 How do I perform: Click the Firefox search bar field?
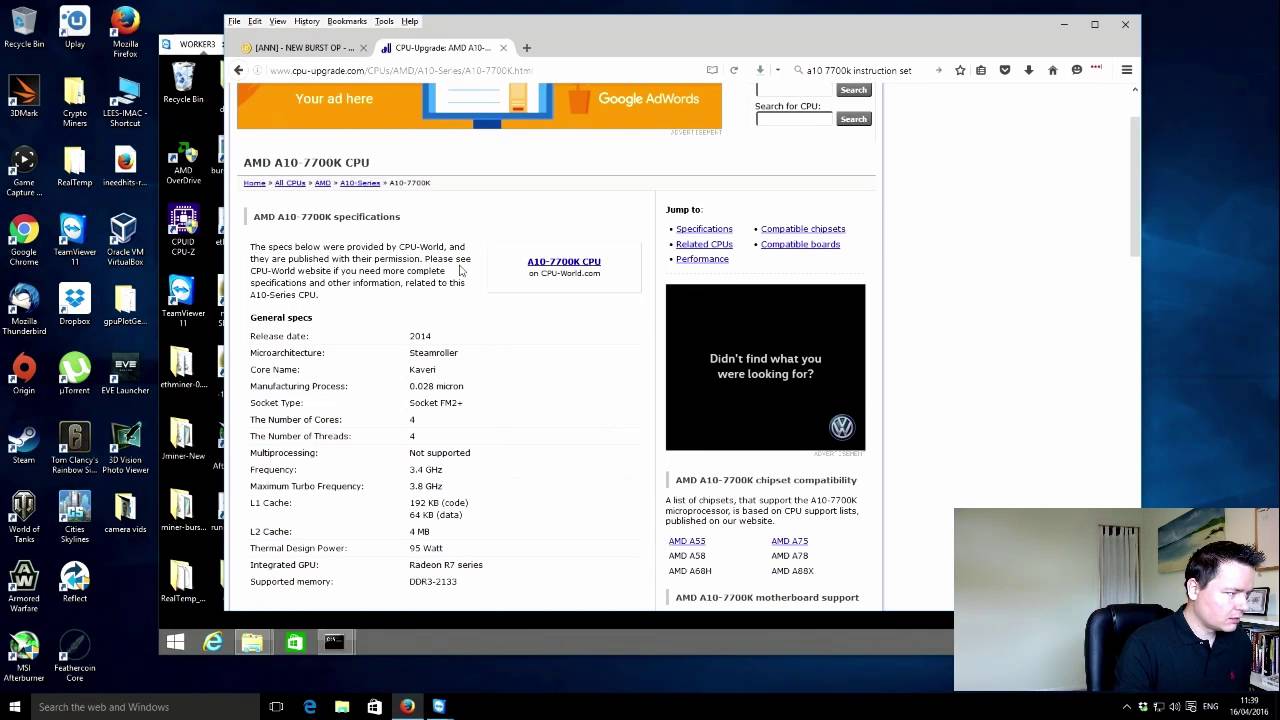(866, 70)
